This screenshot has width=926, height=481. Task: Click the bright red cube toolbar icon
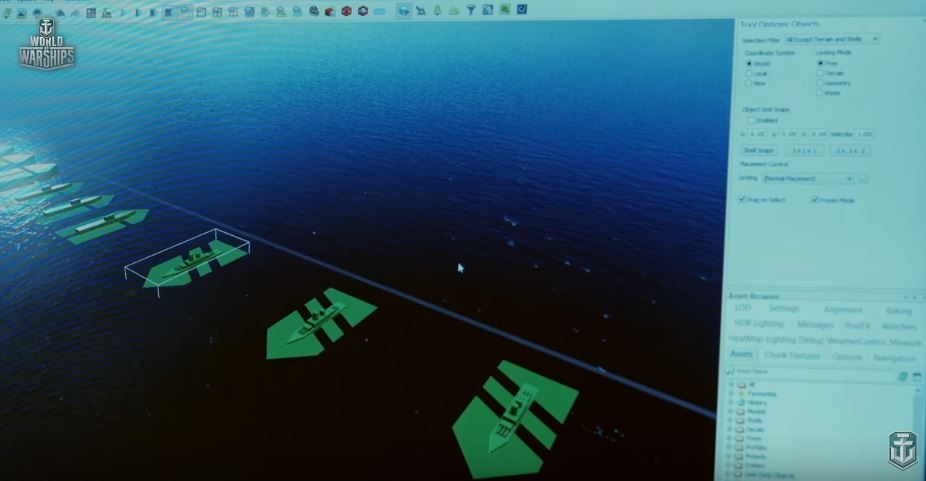pyautogui.click(x=330, y=11)
